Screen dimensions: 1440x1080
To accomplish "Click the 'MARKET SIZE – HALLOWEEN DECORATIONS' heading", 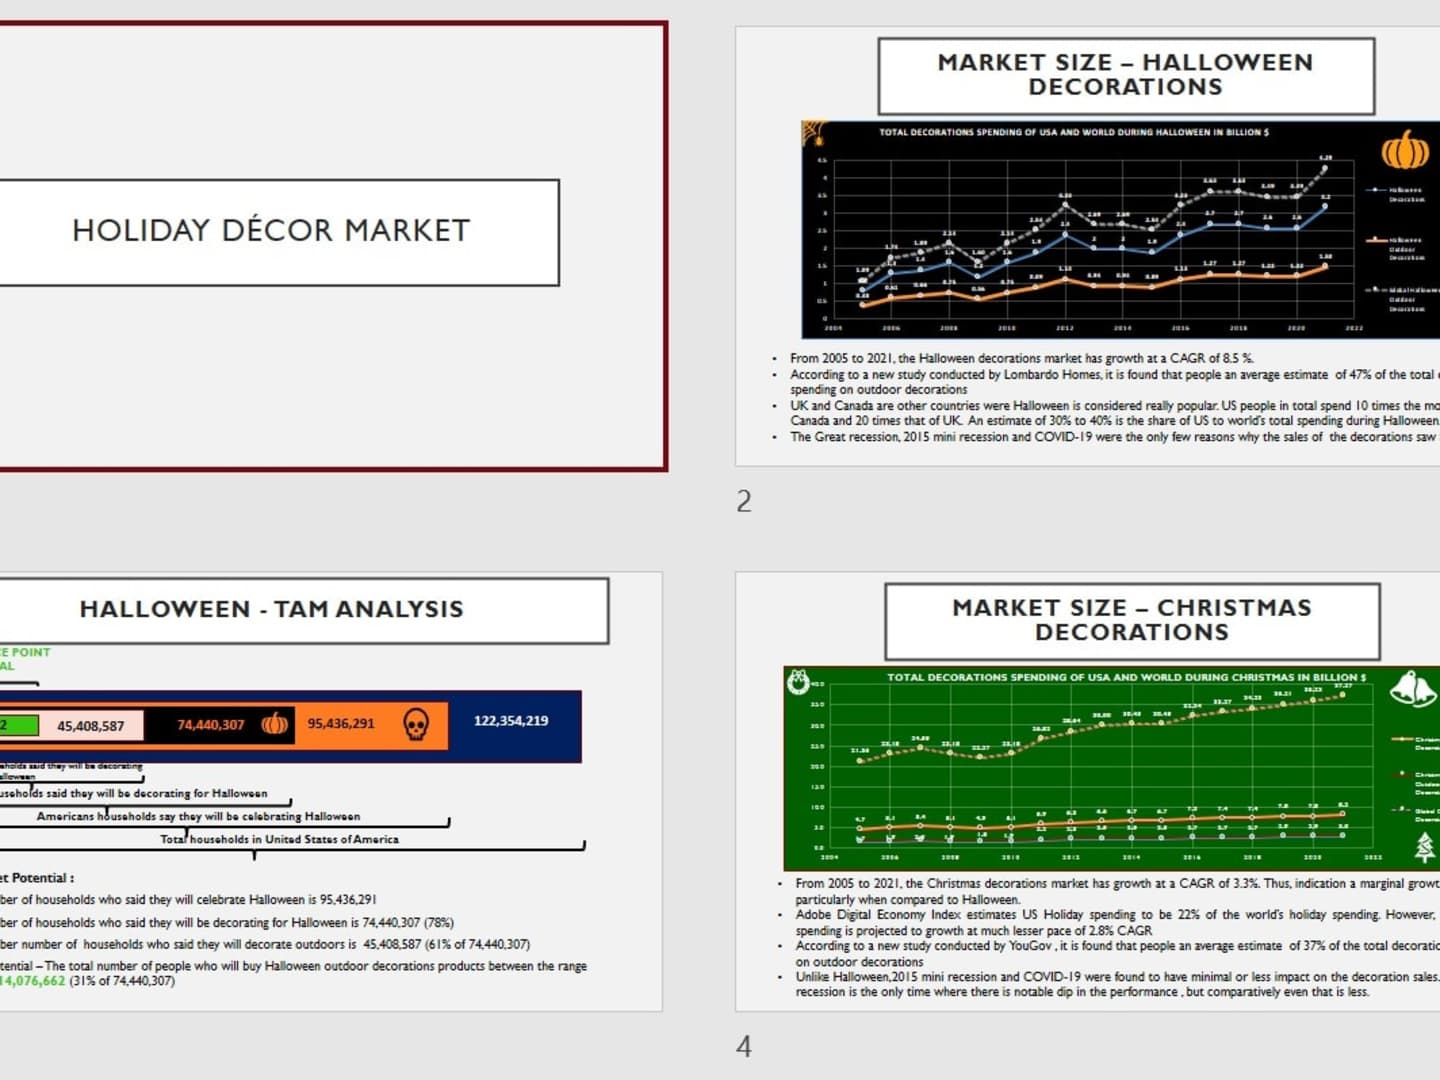I will click(1125, 75).
